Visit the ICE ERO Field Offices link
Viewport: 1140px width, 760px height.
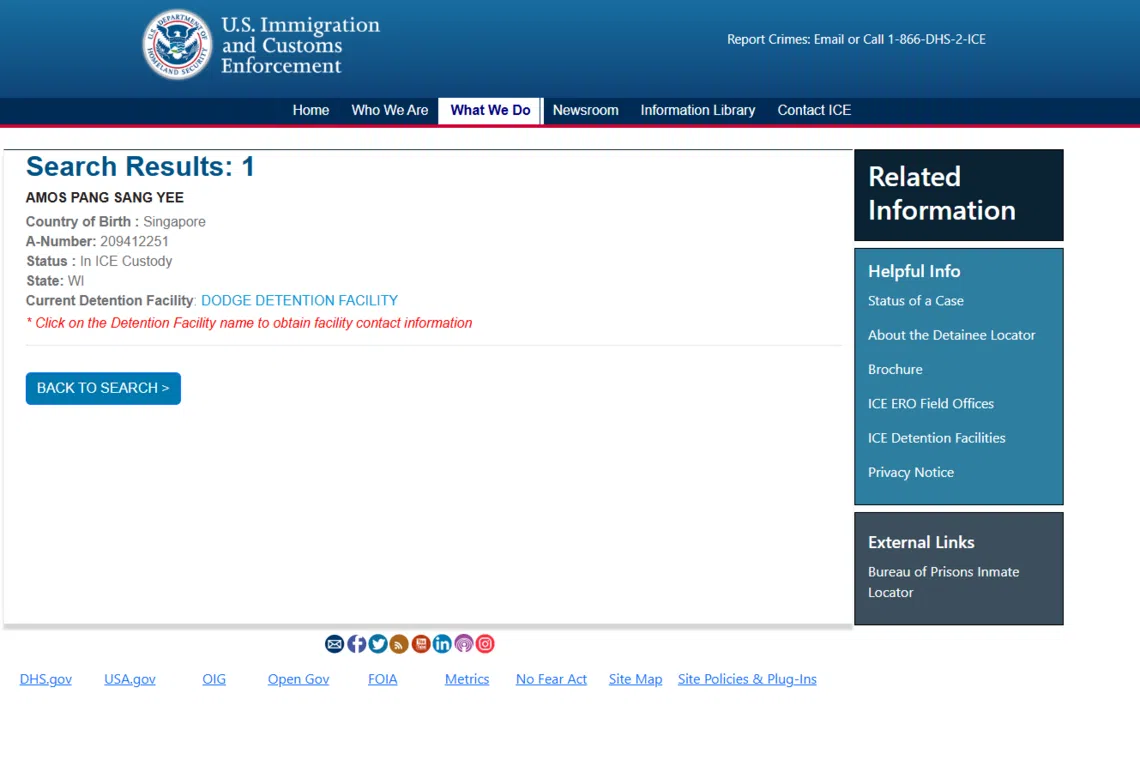click(930, 403)
